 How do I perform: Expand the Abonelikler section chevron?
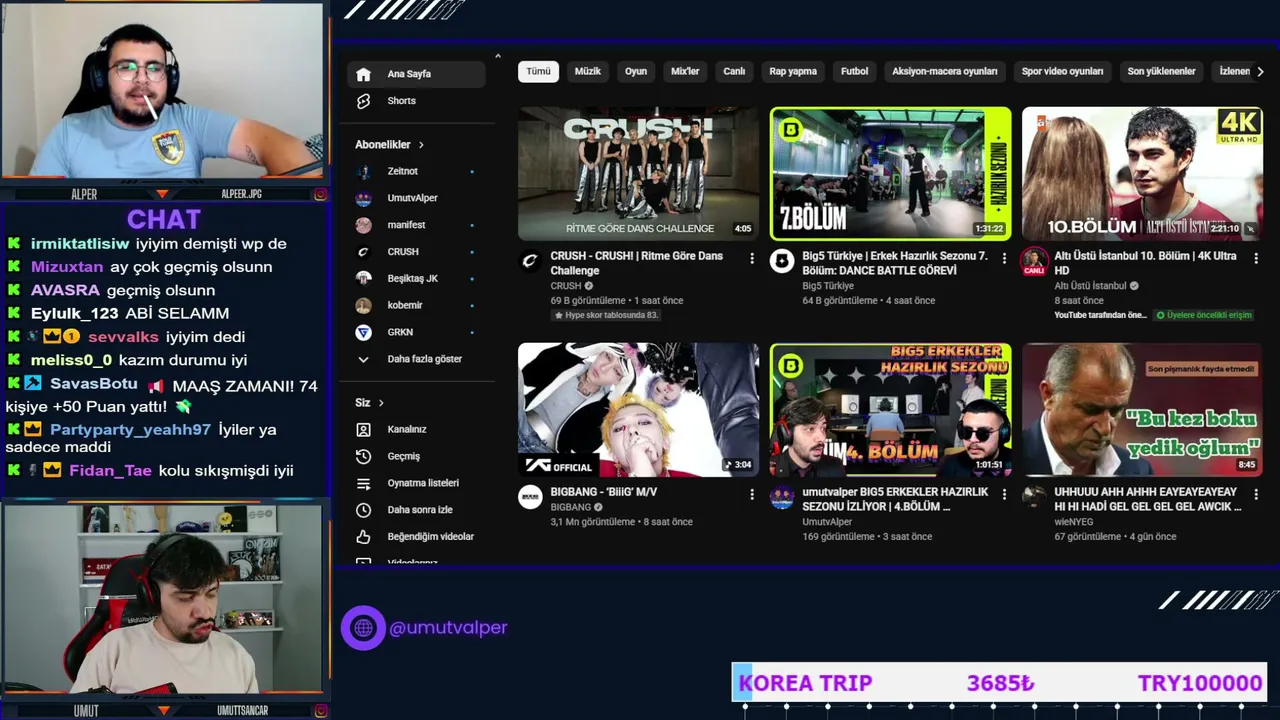421,145
